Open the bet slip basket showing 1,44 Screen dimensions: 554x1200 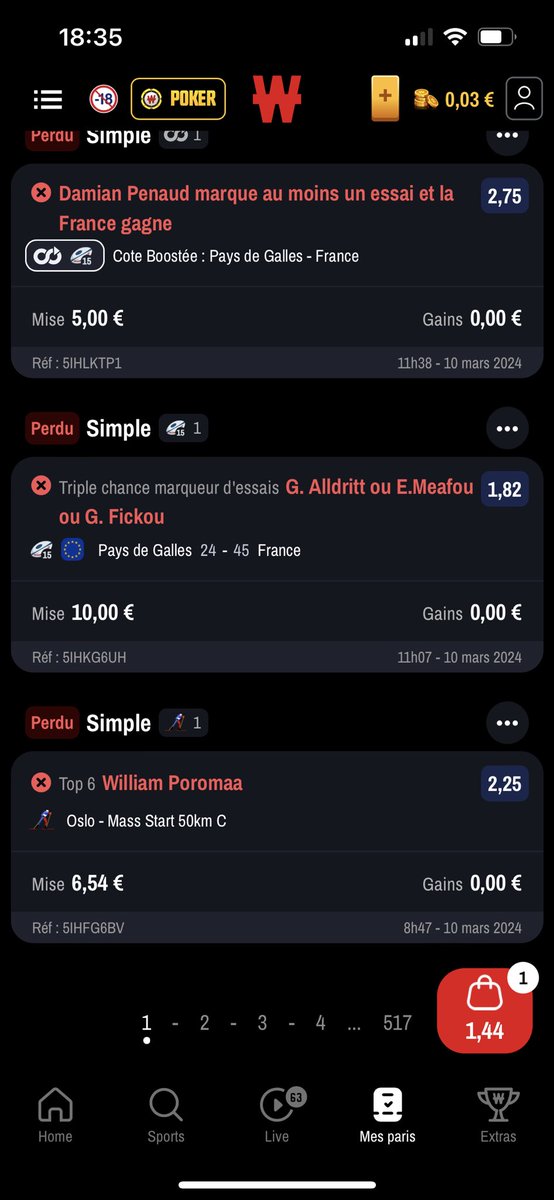485,1010
